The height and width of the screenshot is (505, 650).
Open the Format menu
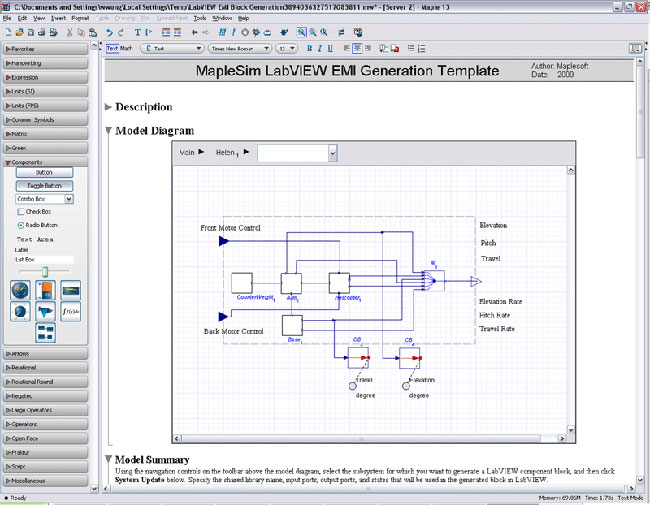pyautogui.click(x=80, y=18)
